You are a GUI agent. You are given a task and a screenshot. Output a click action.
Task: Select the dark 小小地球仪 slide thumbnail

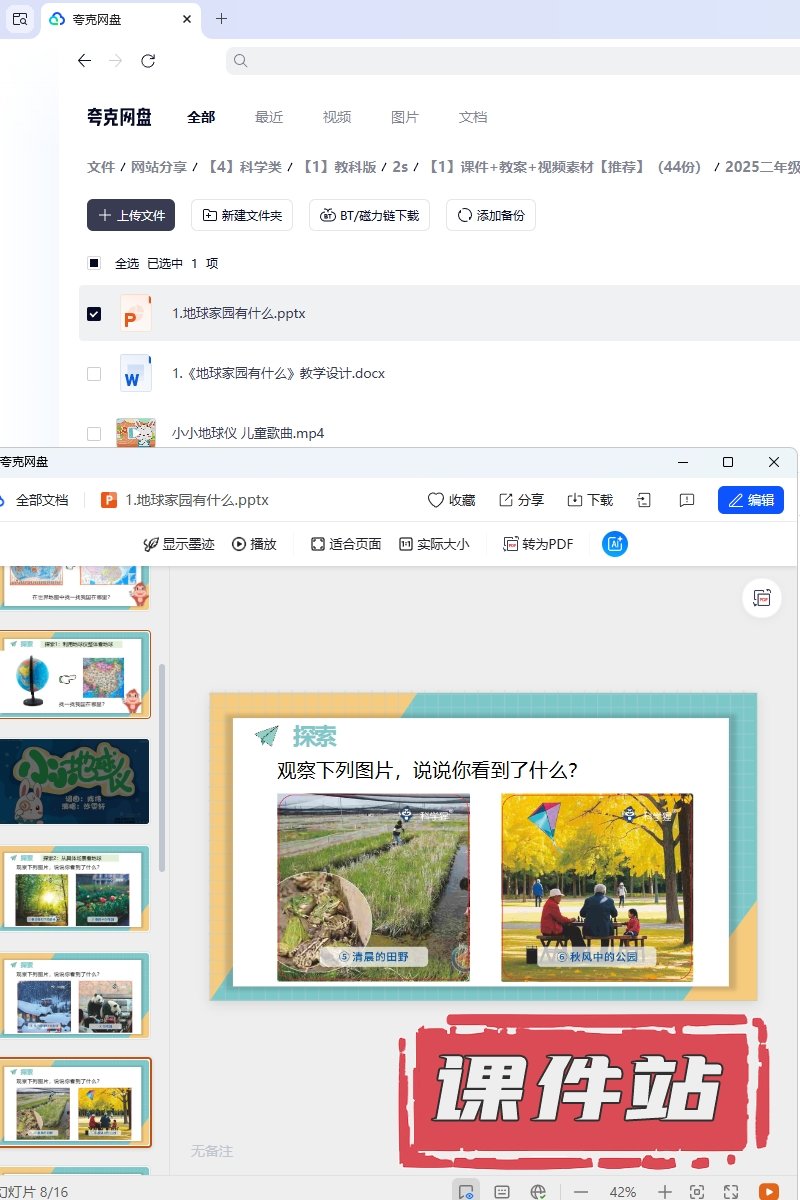[x=75, y=782]
